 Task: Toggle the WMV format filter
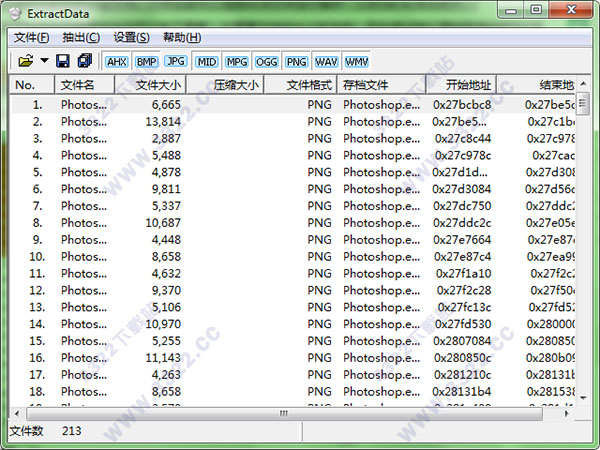pos(356,62)
